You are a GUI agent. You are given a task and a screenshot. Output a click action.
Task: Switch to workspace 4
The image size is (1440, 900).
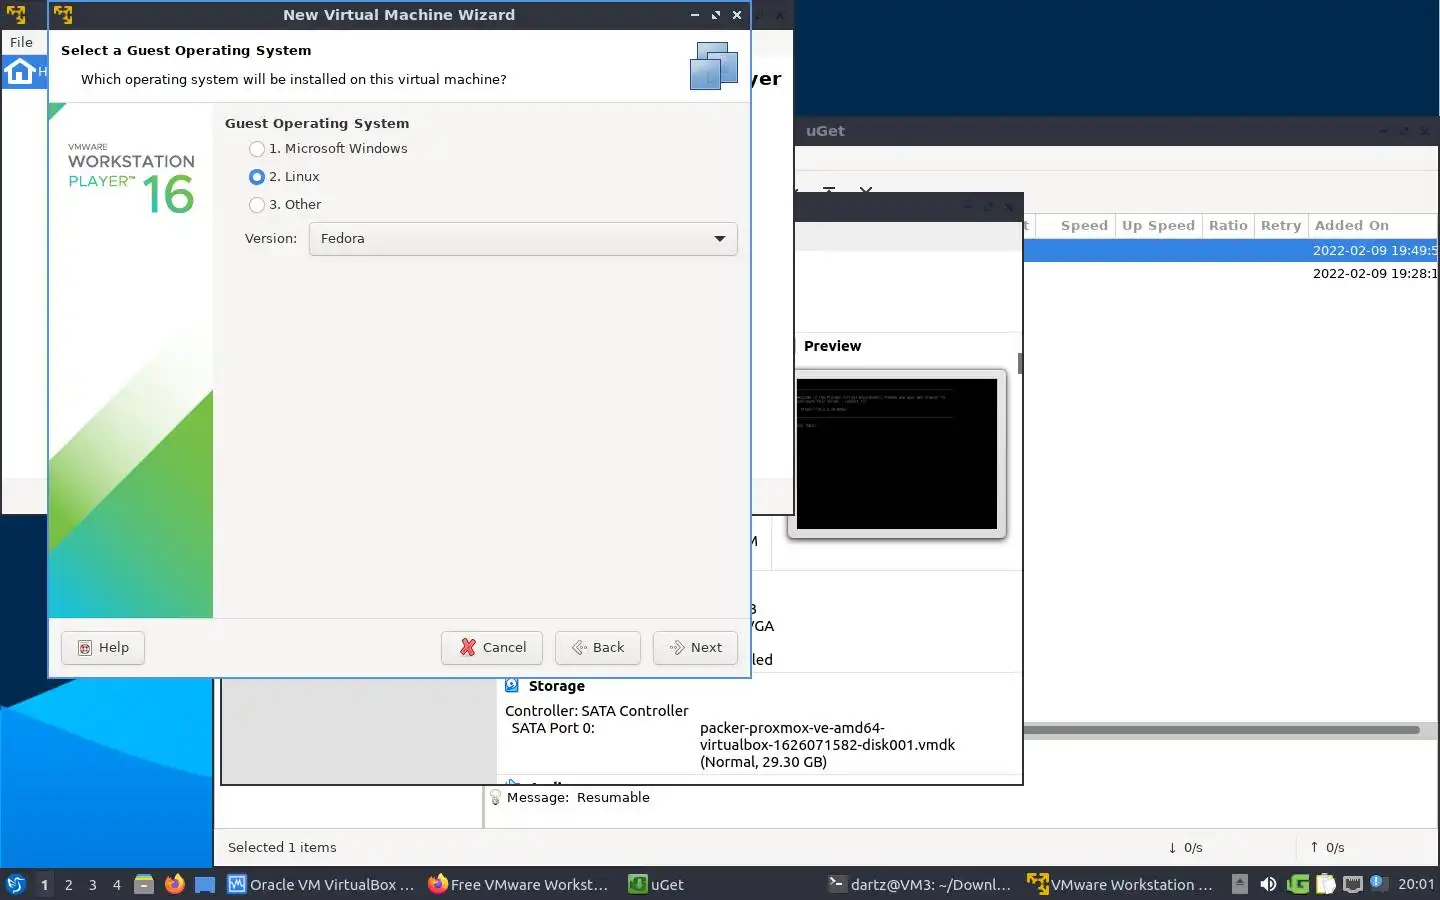click(116, 885)
